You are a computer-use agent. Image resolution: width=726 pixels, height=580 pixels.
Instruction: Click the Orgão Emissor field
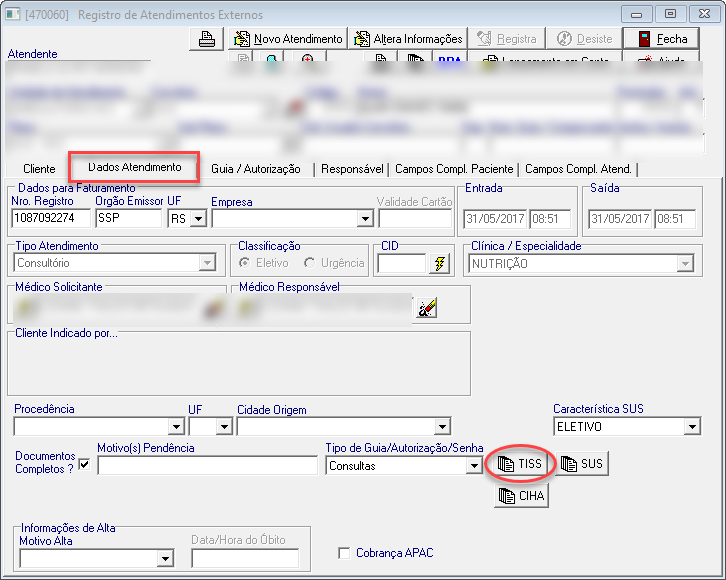[x=128, y=218]
